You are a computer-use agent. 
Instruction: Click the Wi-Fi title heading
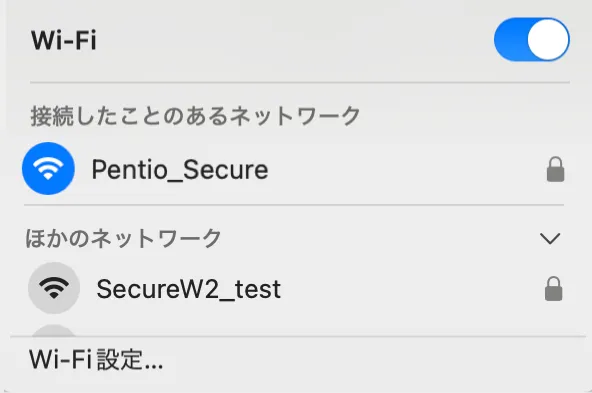pyautogui.click(x=64, y=40)
